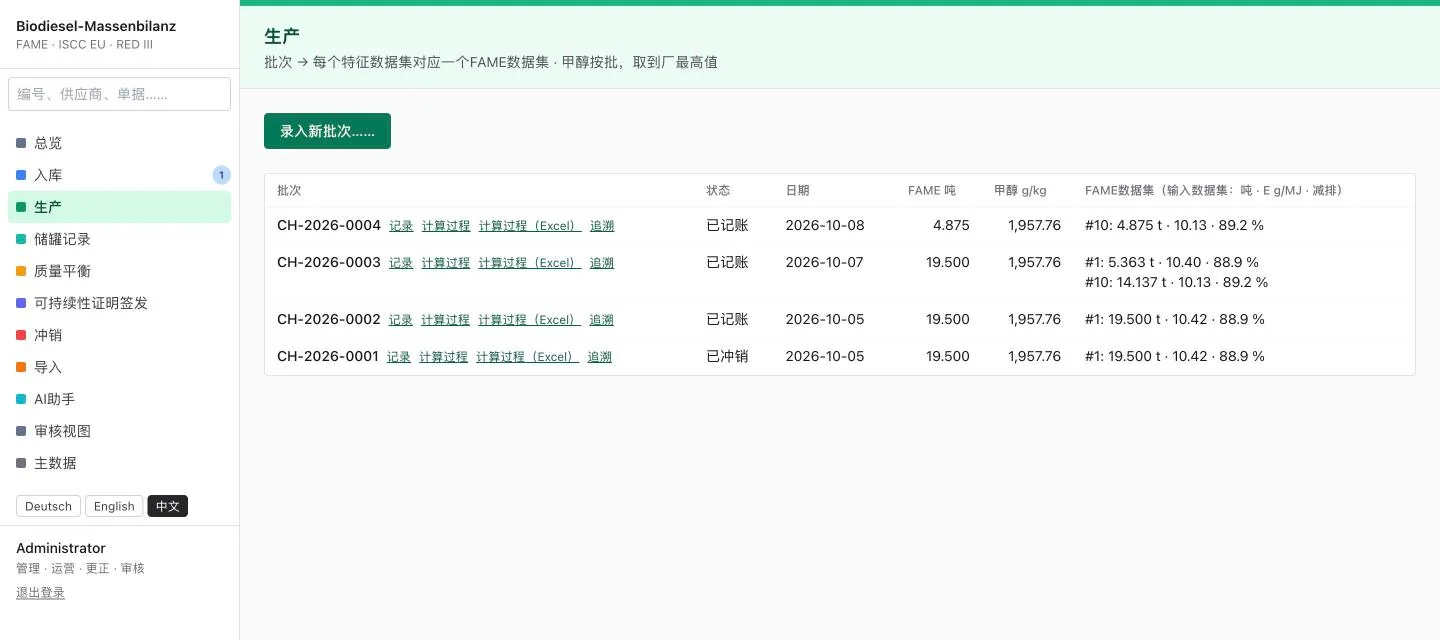The height and width of the screenshot is (640, 1440).
Task: Open 计算过程 for CH-2026-0001
Action: point(444,357)
